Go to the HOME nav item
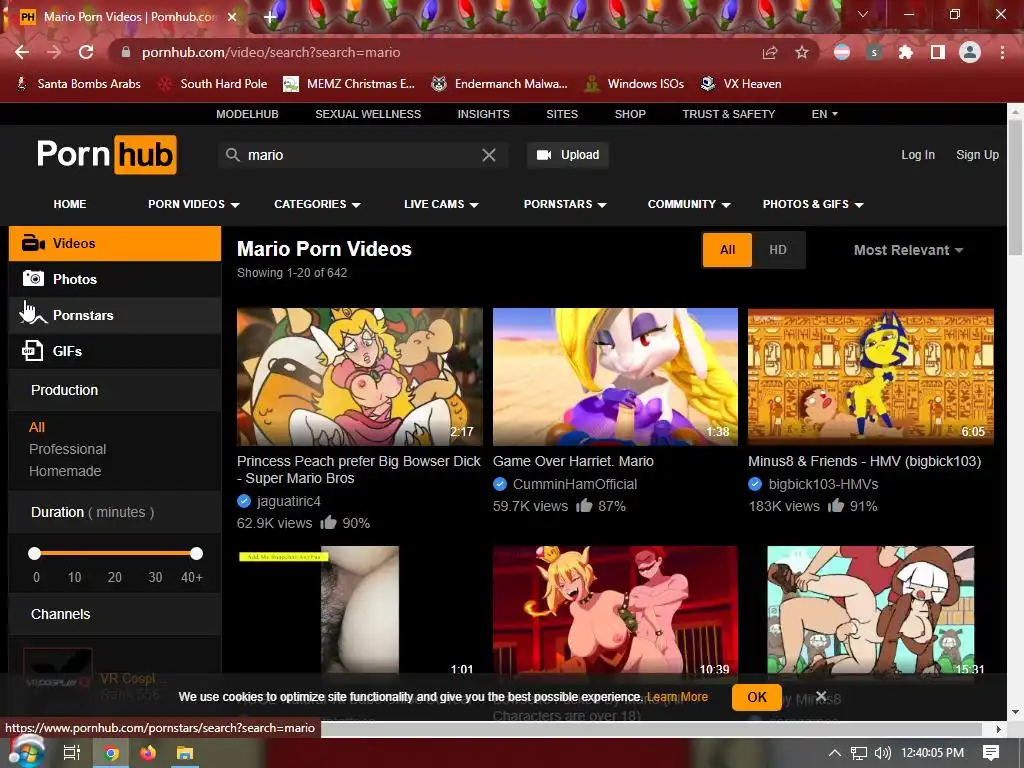 coord(70,204)
